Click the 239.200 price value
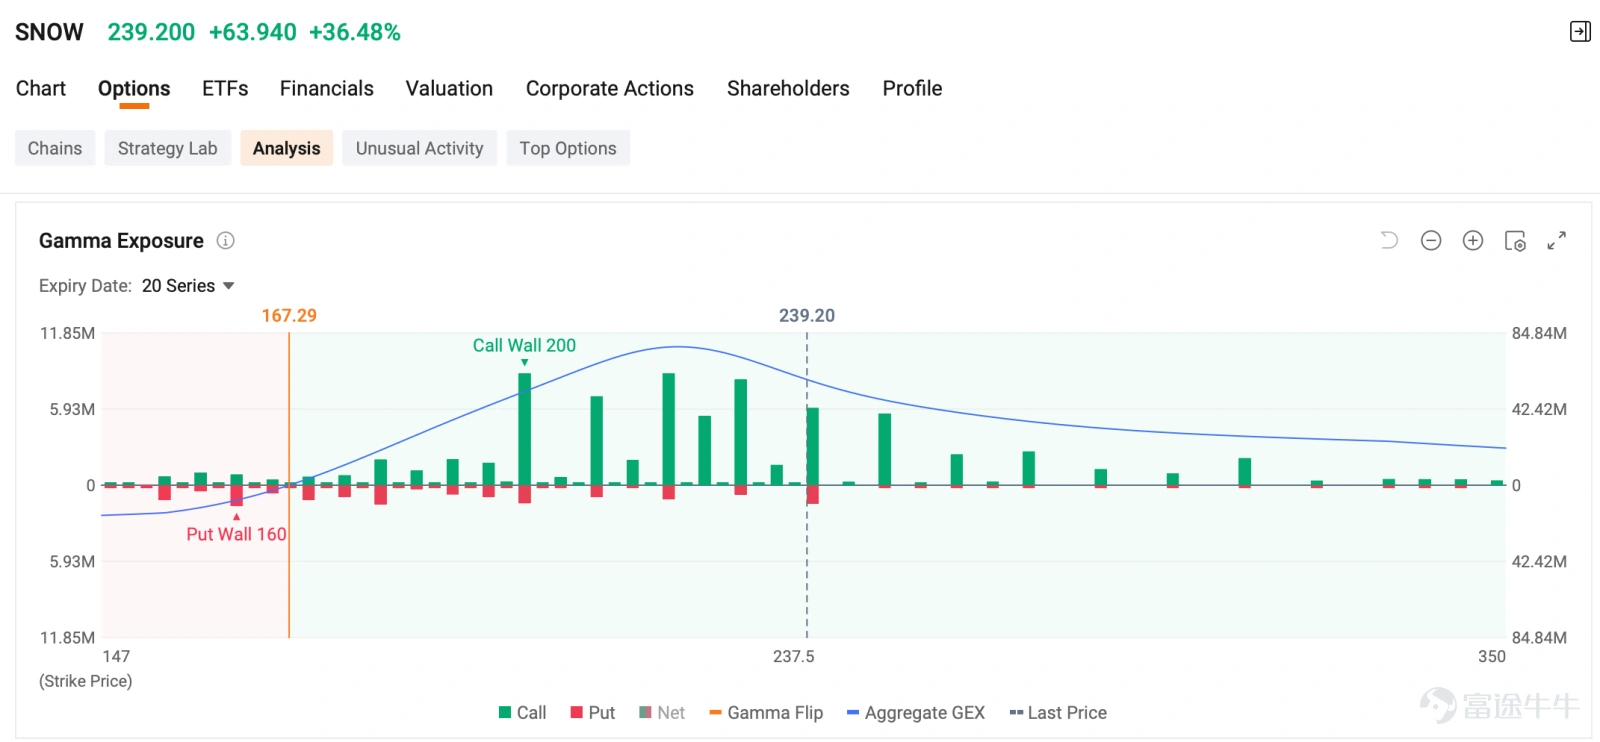This screenshot has height=742, width=1600. click(x=151, y=32)
